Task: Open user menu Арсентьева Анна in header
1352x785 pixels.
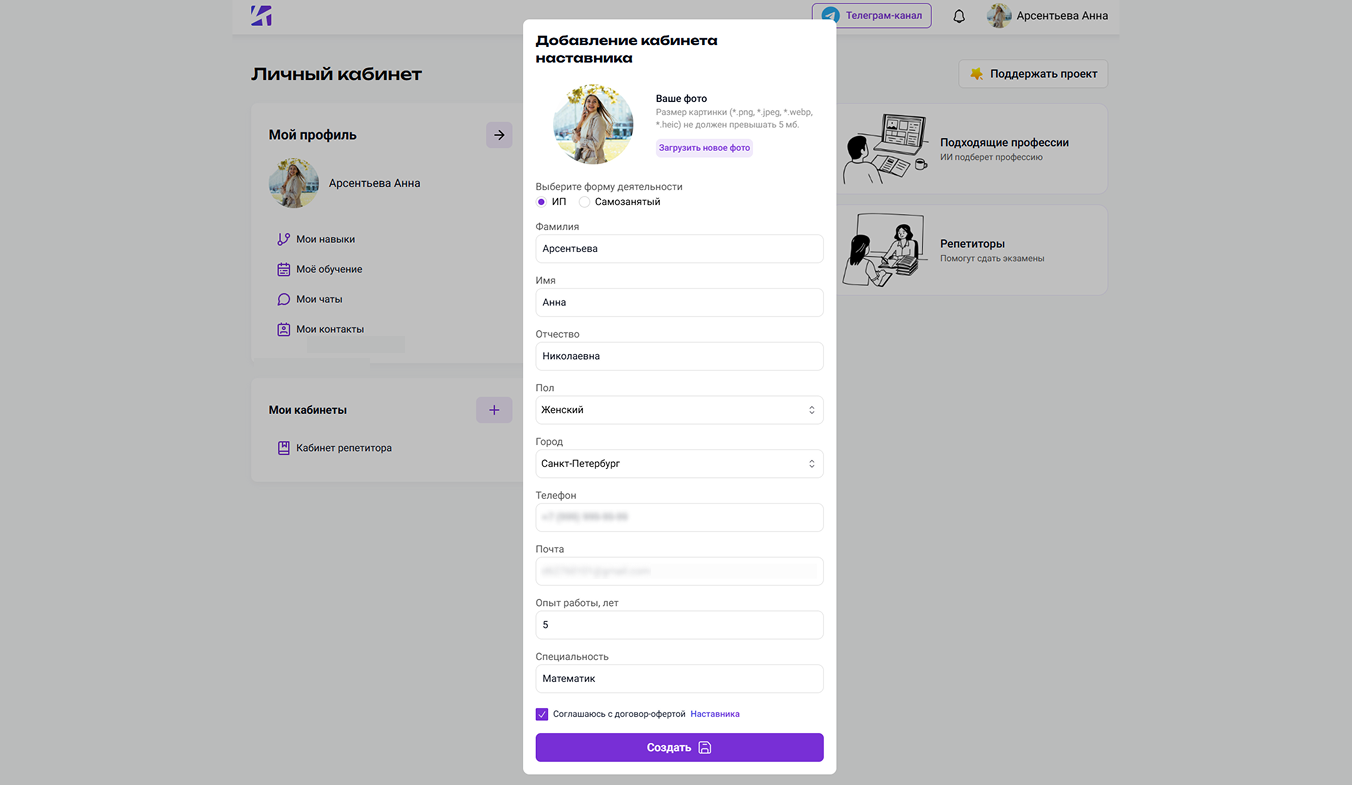Action: [x=1048, y=16]
